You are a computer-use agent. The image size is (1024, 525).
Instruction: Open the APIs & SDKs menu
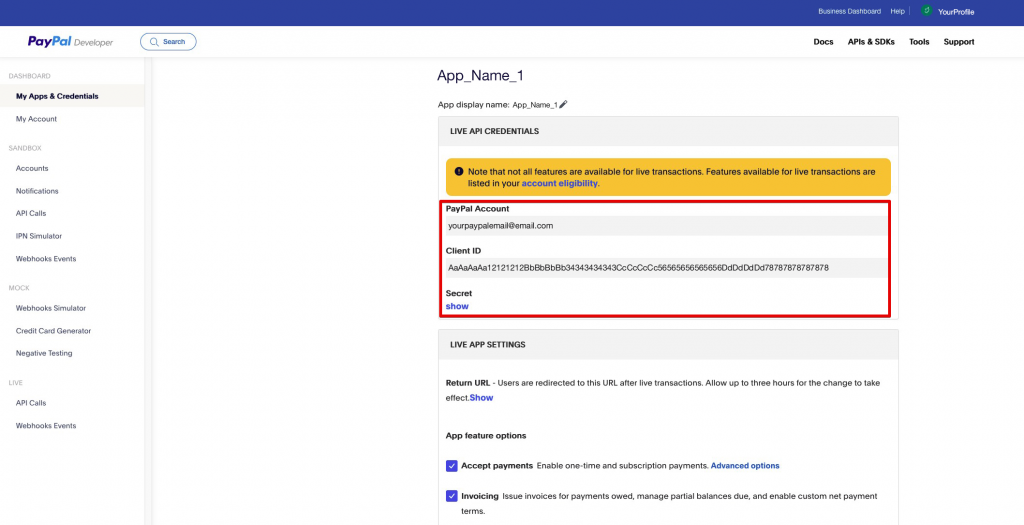871,42
